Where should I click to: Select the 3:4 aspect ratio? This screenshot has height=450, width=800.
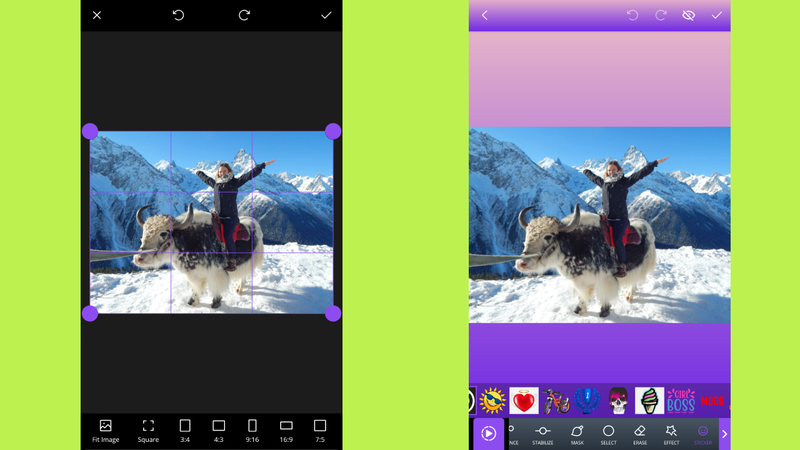coord(185,430)
